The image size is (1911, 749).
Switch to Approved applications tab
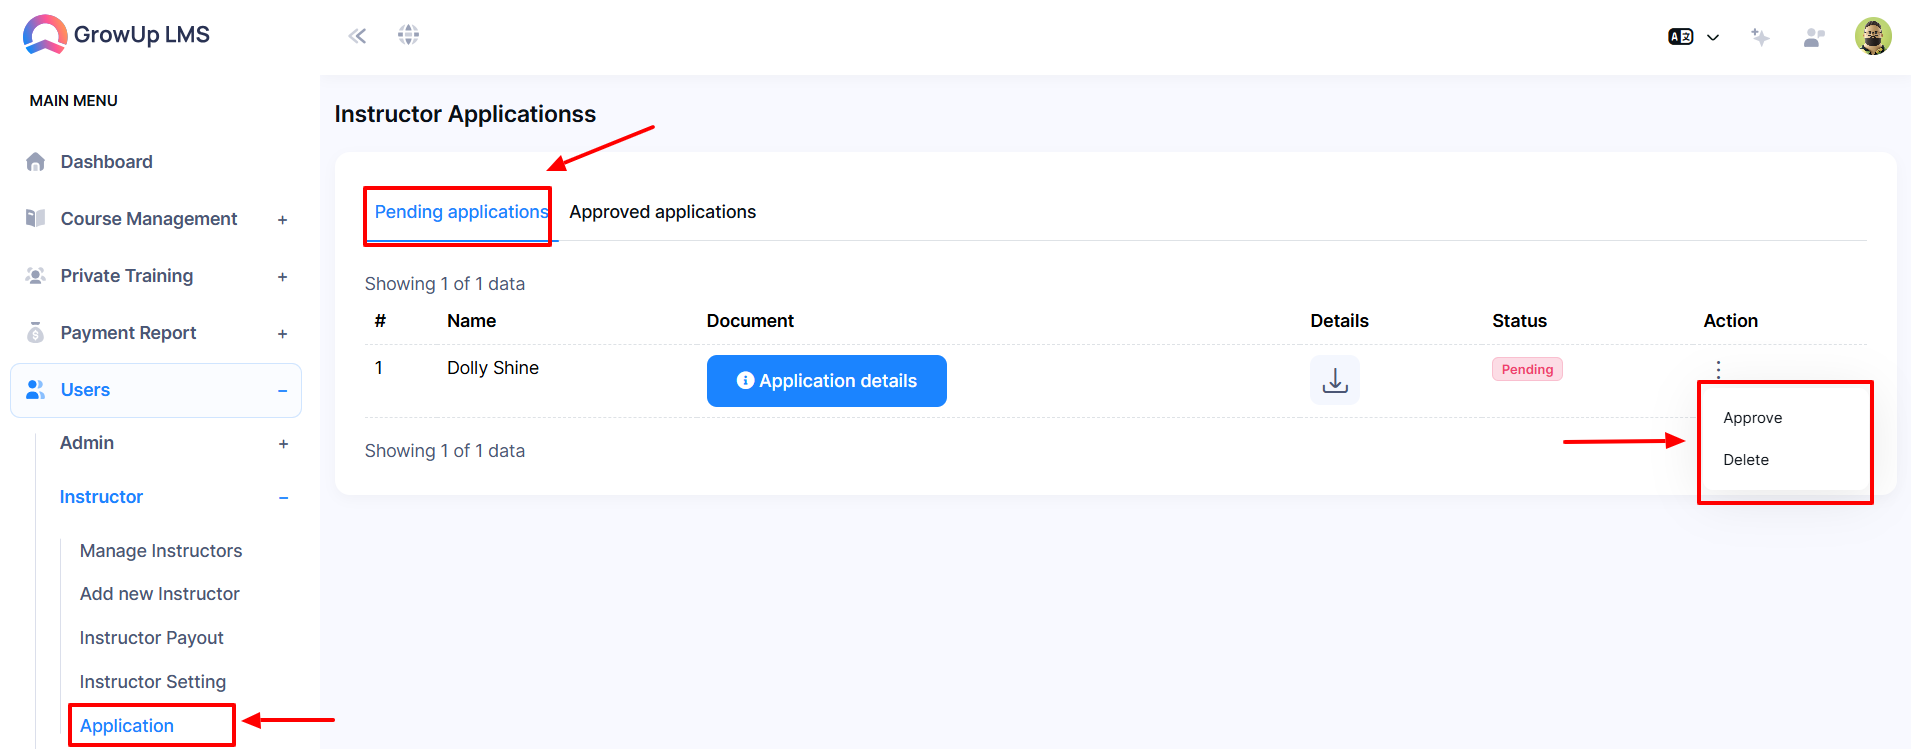point(662,212)
